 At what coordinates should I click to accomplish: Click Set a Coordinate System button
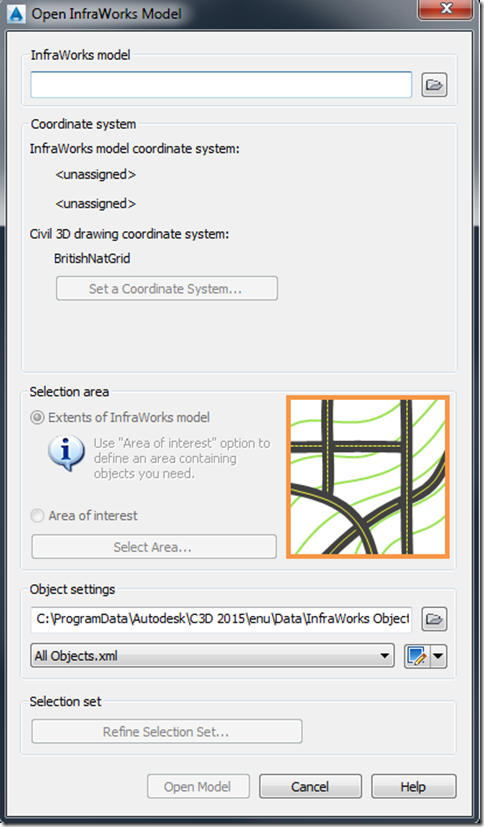tap(167, 289)
